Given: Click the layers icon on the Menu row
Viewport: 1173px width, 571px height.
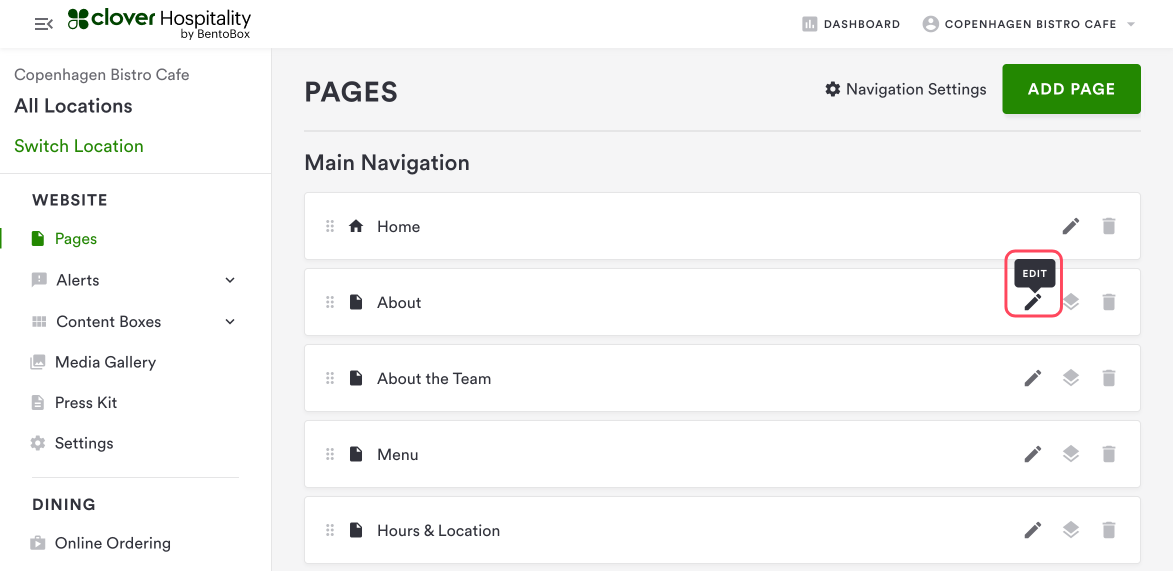Looking at the screenshot, I should click(x=1071, y=454).
